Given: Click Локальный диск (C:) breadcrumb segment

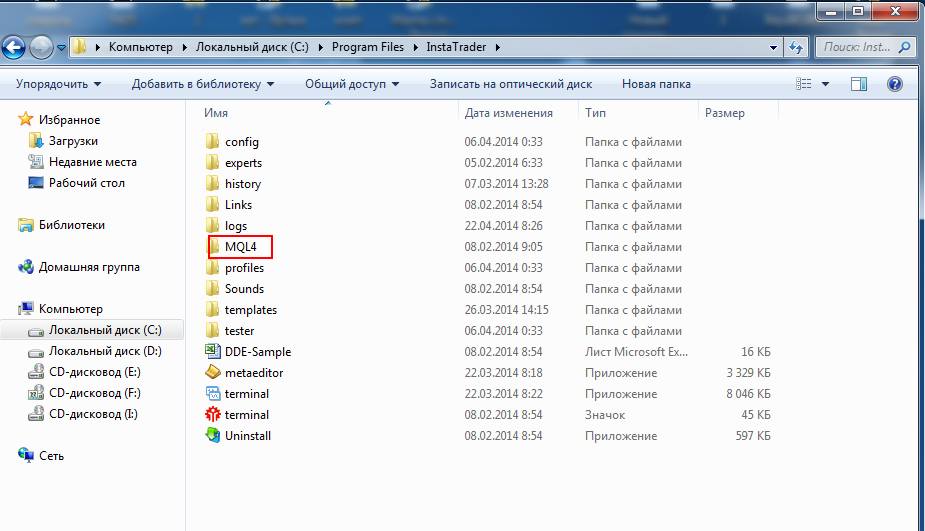Looking at the screenshot, I should pyautogui.click(x=252, y=47).
